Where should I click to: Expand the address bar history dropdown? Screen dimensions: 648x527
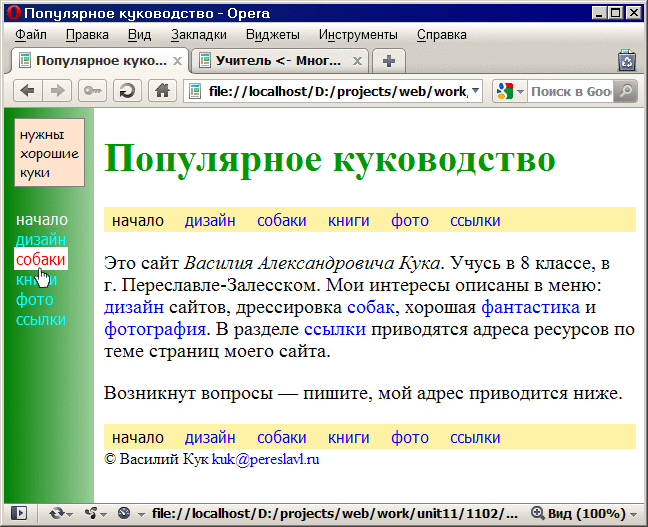(x=476, y=91)
